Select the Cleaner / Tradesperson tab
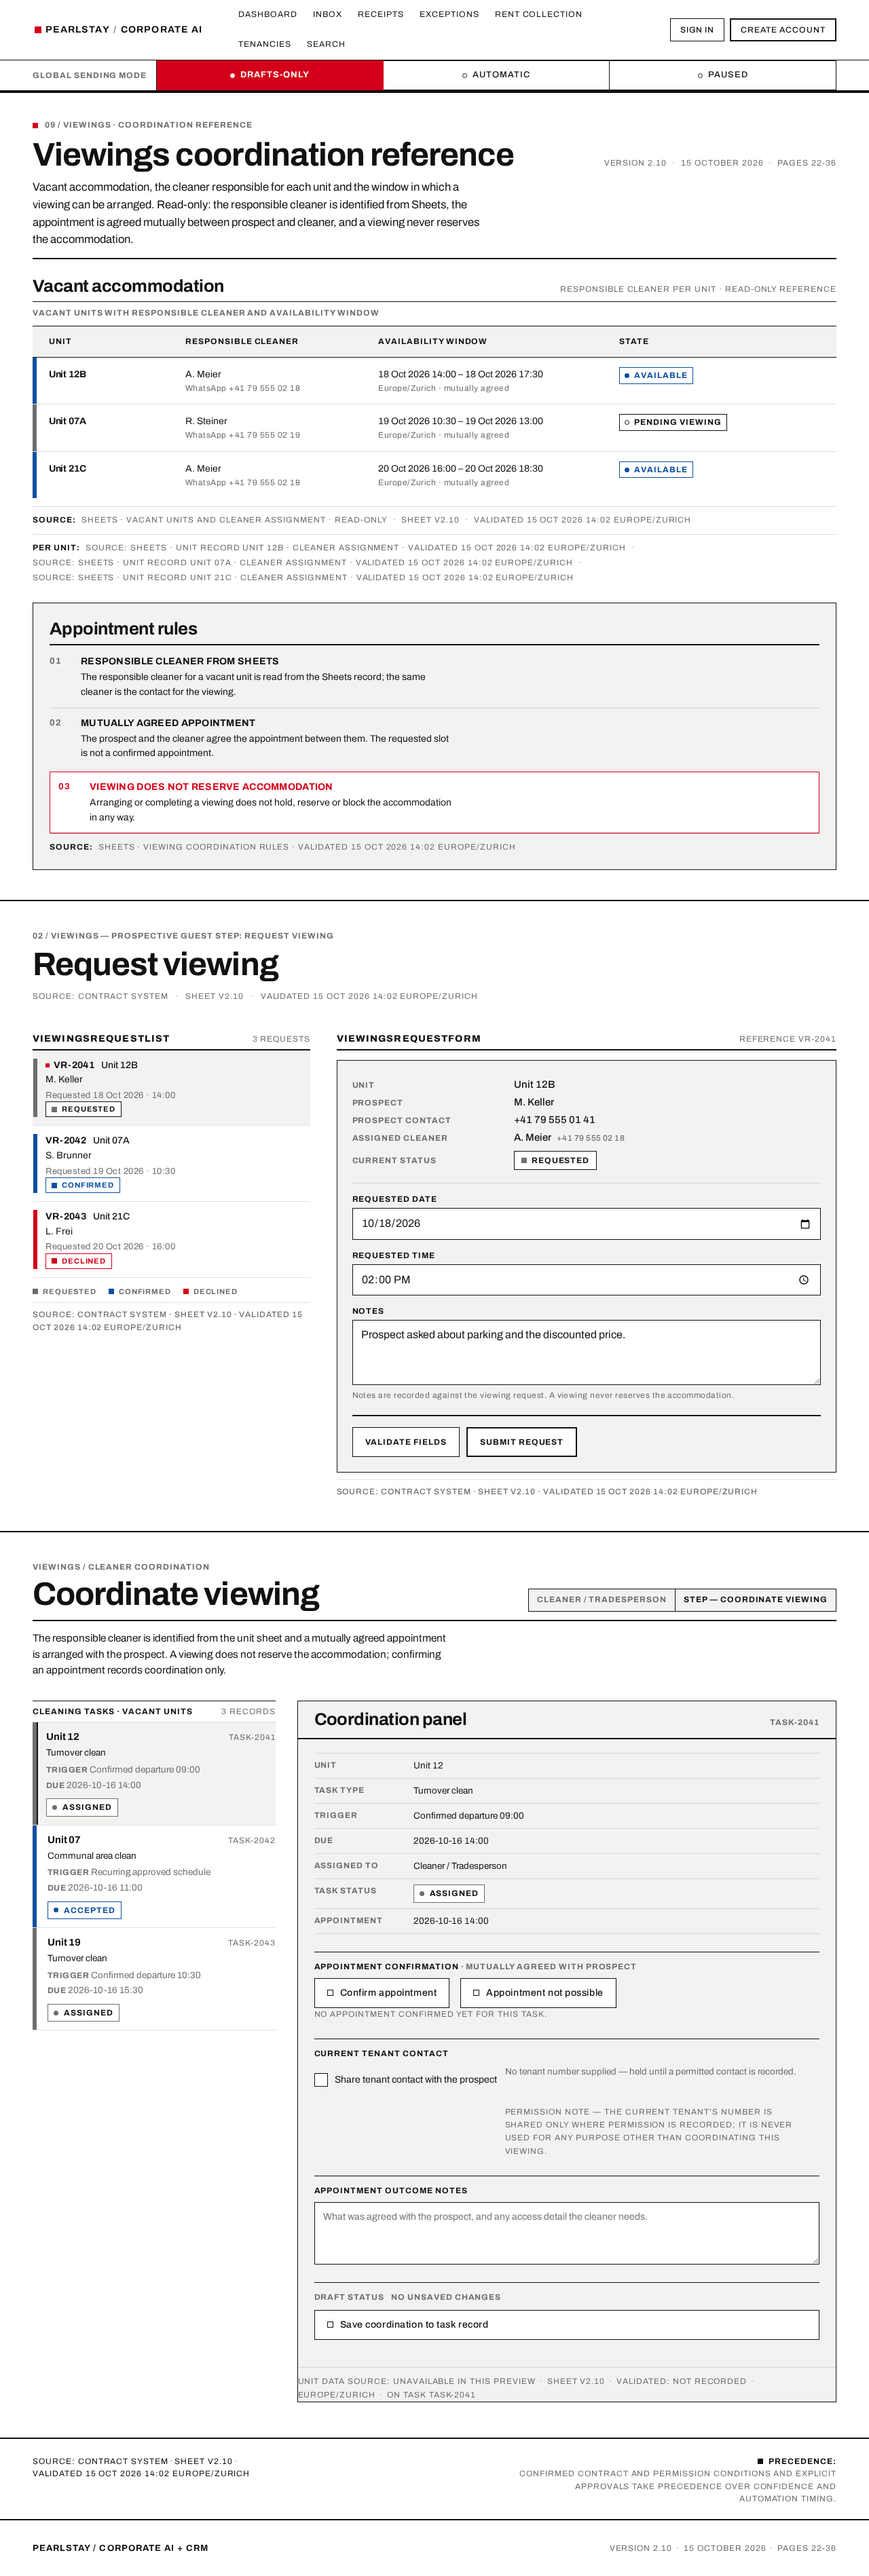Image resolution: width=869 pixels, height=2576 pixels. click(601, 1599)
